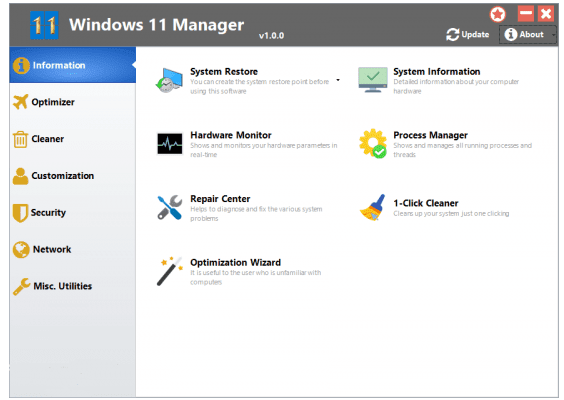The image size is (564, 400).
Task: Switch to the Misc. Utilities tab
Action: coord(73,286)
